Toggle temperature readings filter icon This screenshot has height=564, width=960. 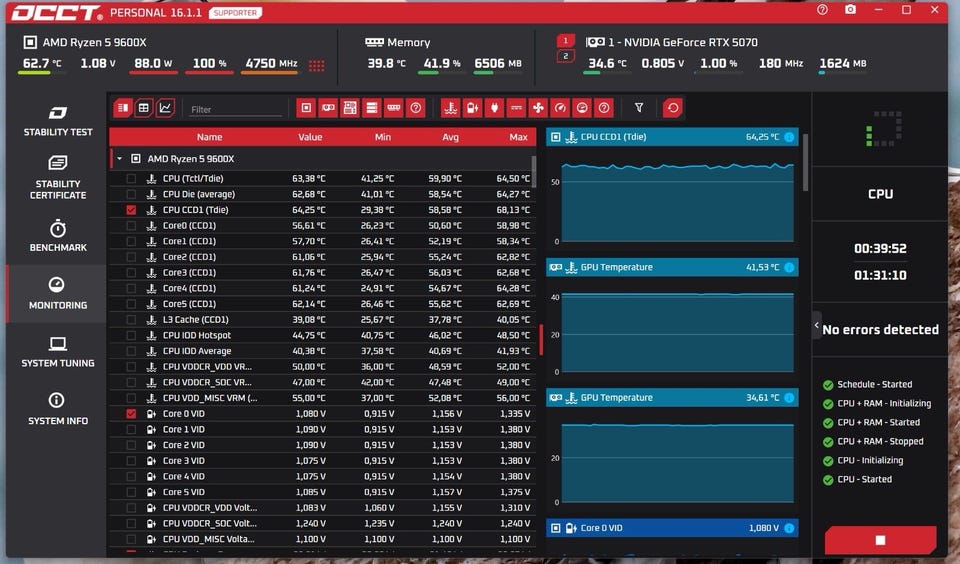click(451, 108)
